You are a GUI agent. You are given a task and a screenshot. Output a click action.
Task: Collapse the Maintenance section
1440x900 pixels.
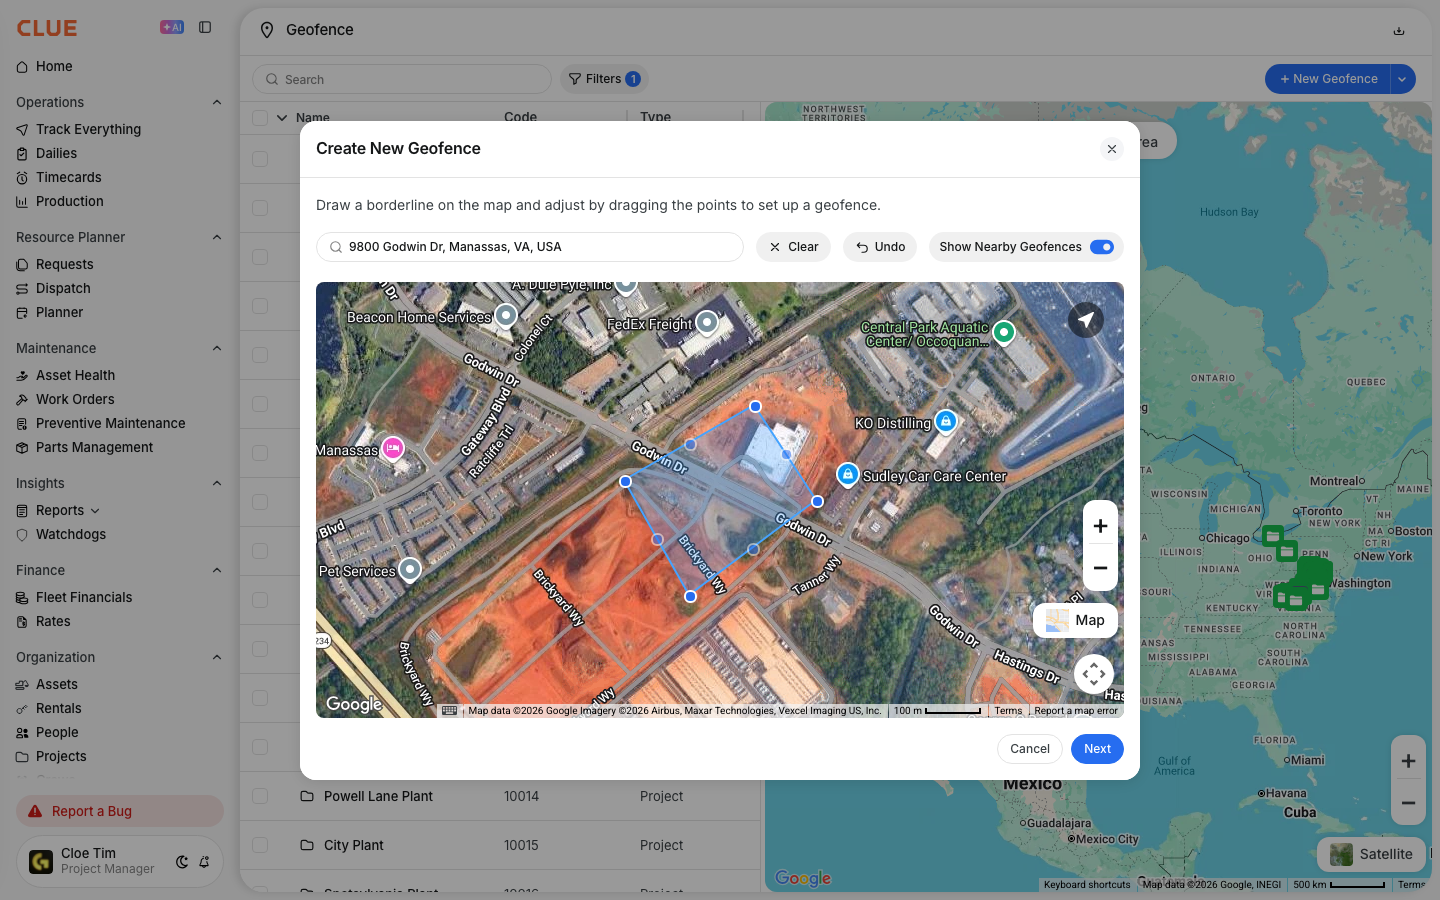pos(217,348)
